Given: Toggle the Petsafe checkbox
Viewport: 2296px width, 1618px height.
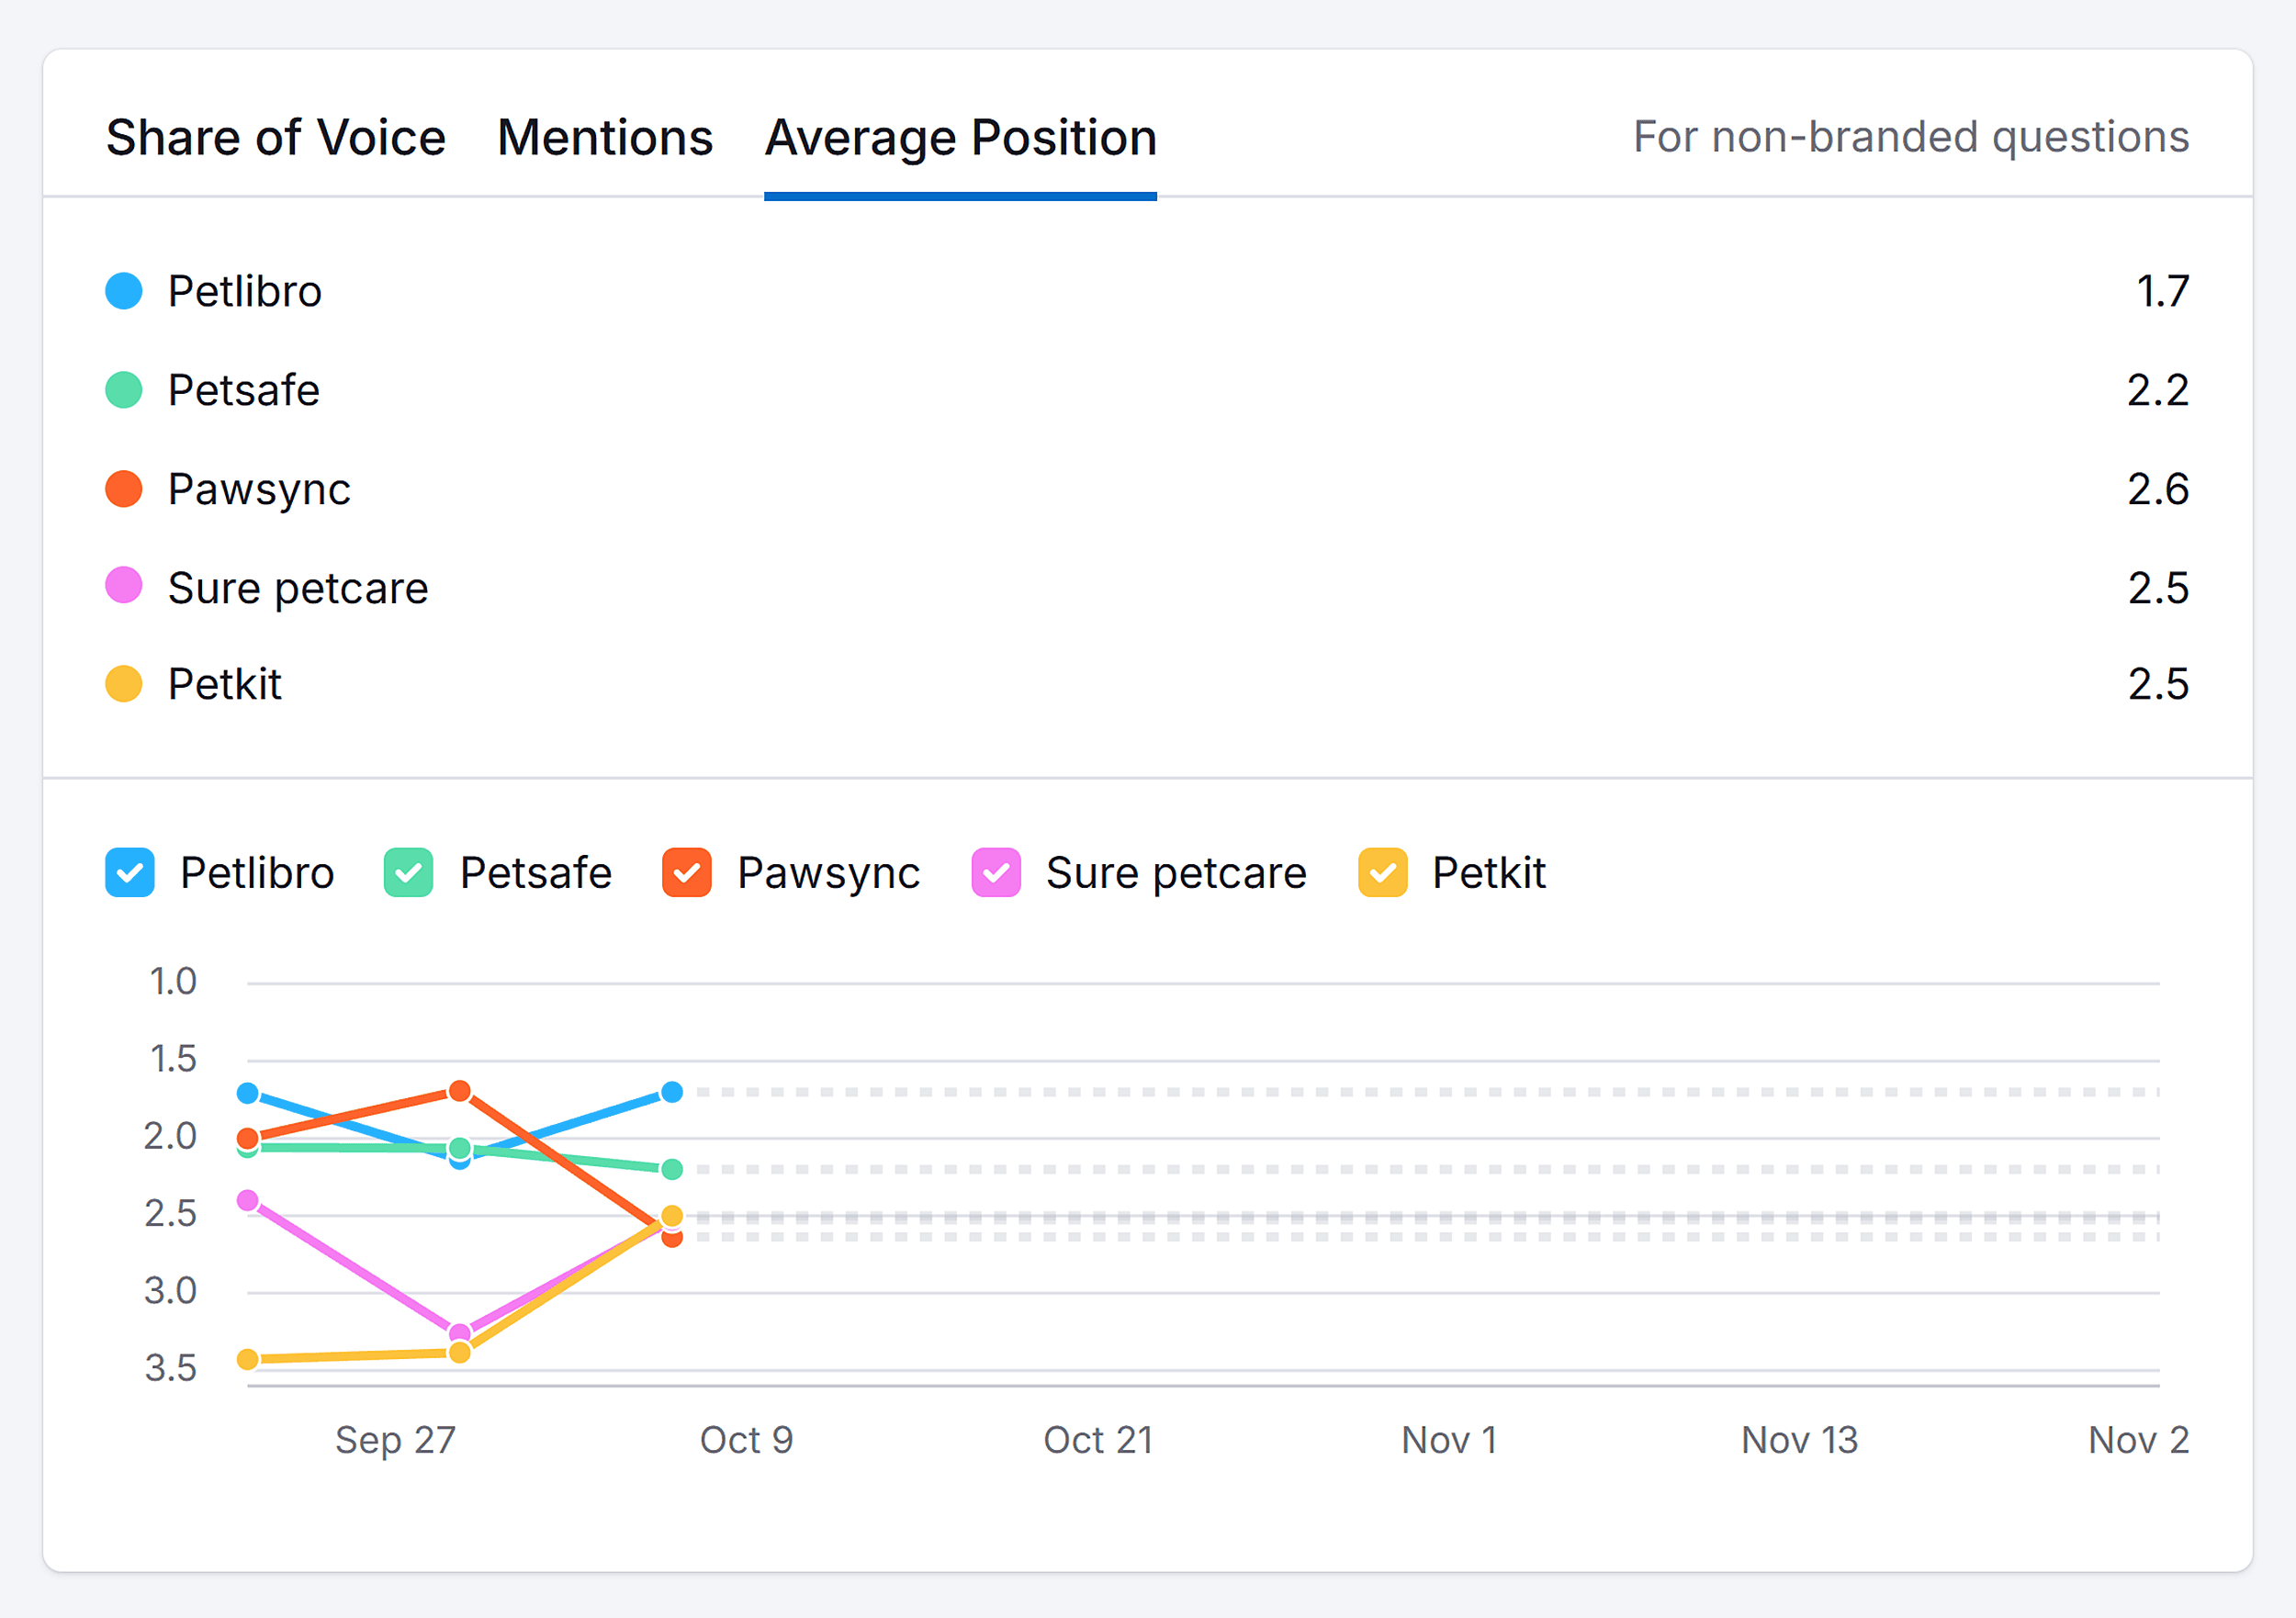Looking at the screenshot, I should pyautogui.click(x=407, y=872).
